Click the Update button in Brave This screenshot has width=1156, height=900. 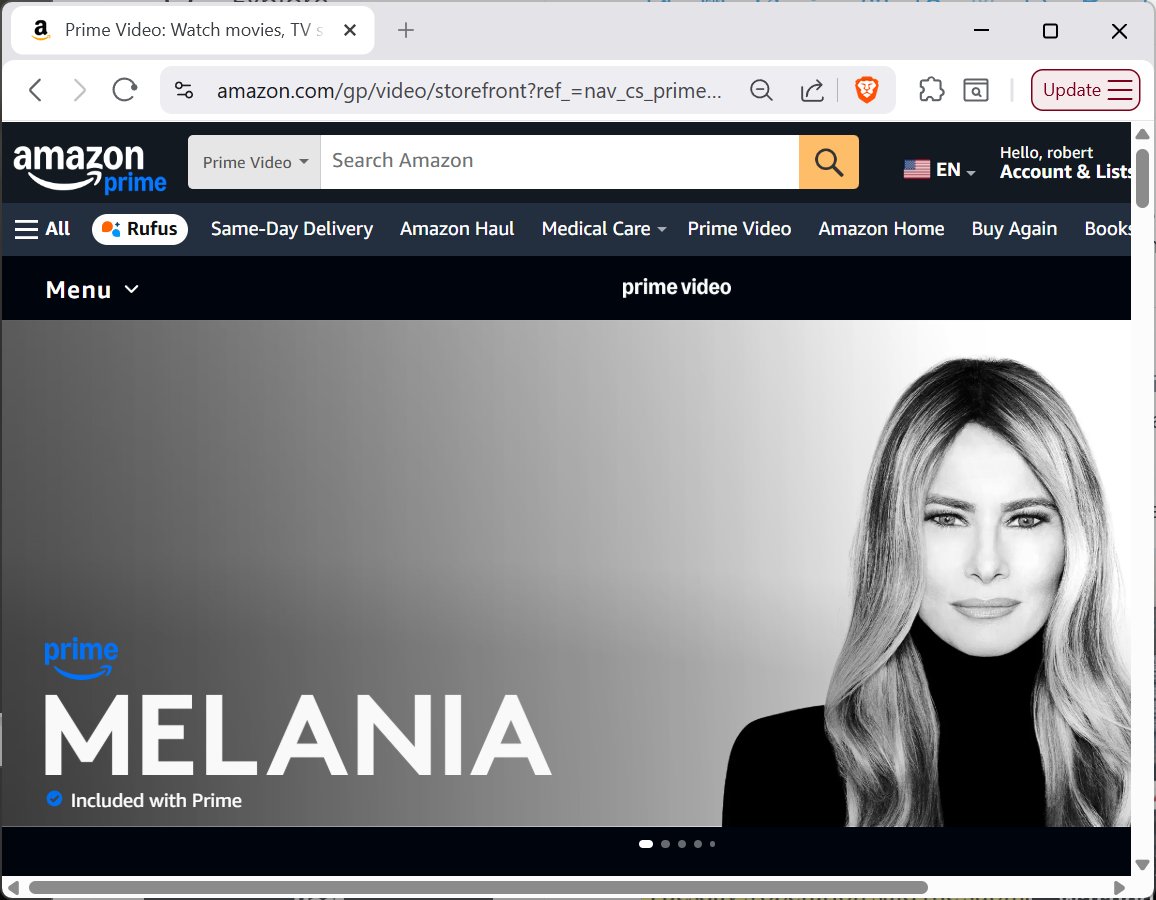1085,90
